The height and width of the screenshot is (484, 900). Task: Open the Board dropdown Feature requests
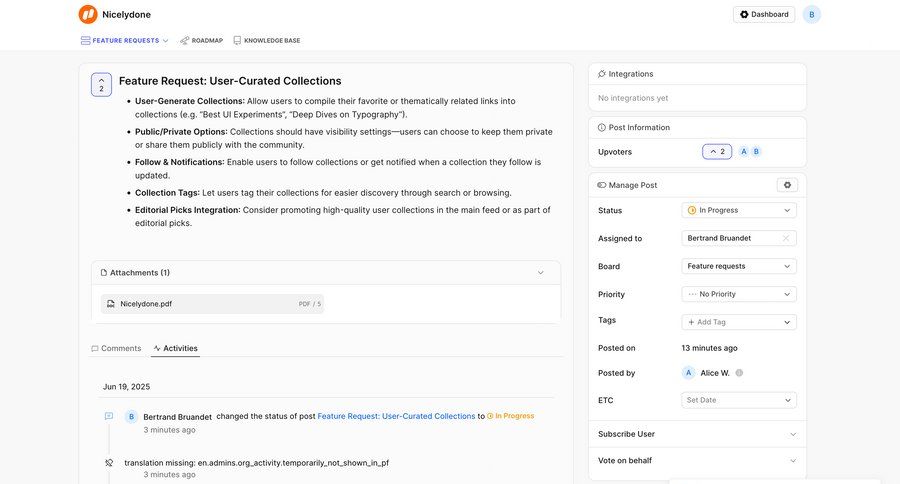(x=739, y=266)
